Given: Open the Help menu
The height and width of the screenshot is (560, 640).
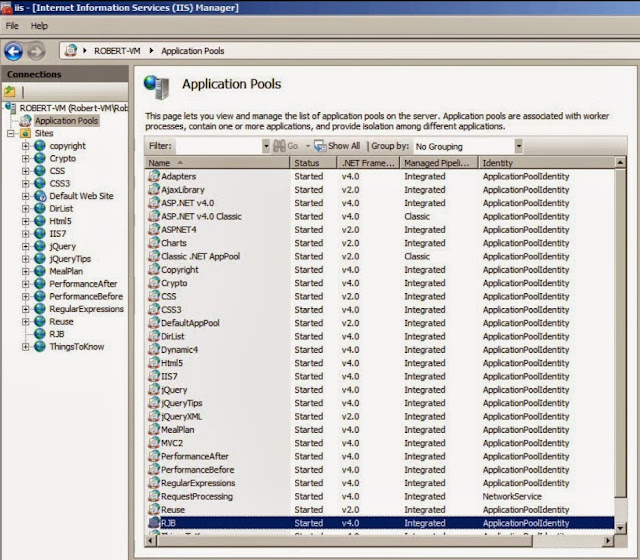Looking at the screenshot, I should (x=39, y=26).
